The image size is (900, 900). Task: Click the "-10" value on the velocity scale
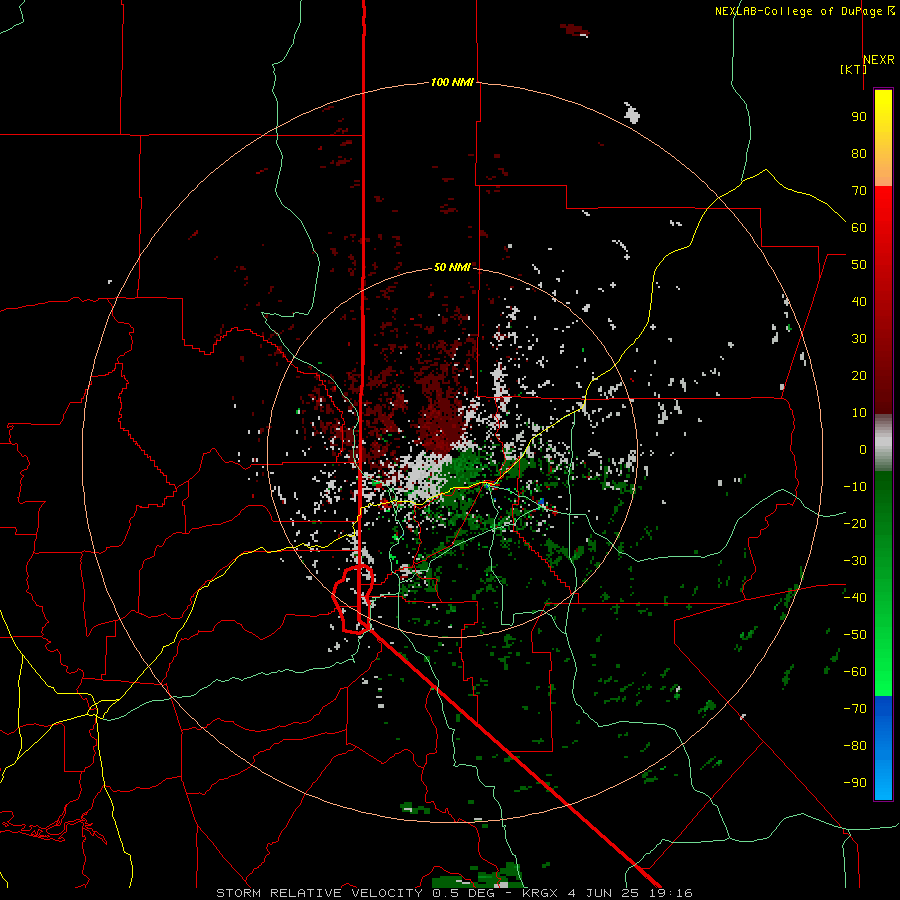click(855, 487)
